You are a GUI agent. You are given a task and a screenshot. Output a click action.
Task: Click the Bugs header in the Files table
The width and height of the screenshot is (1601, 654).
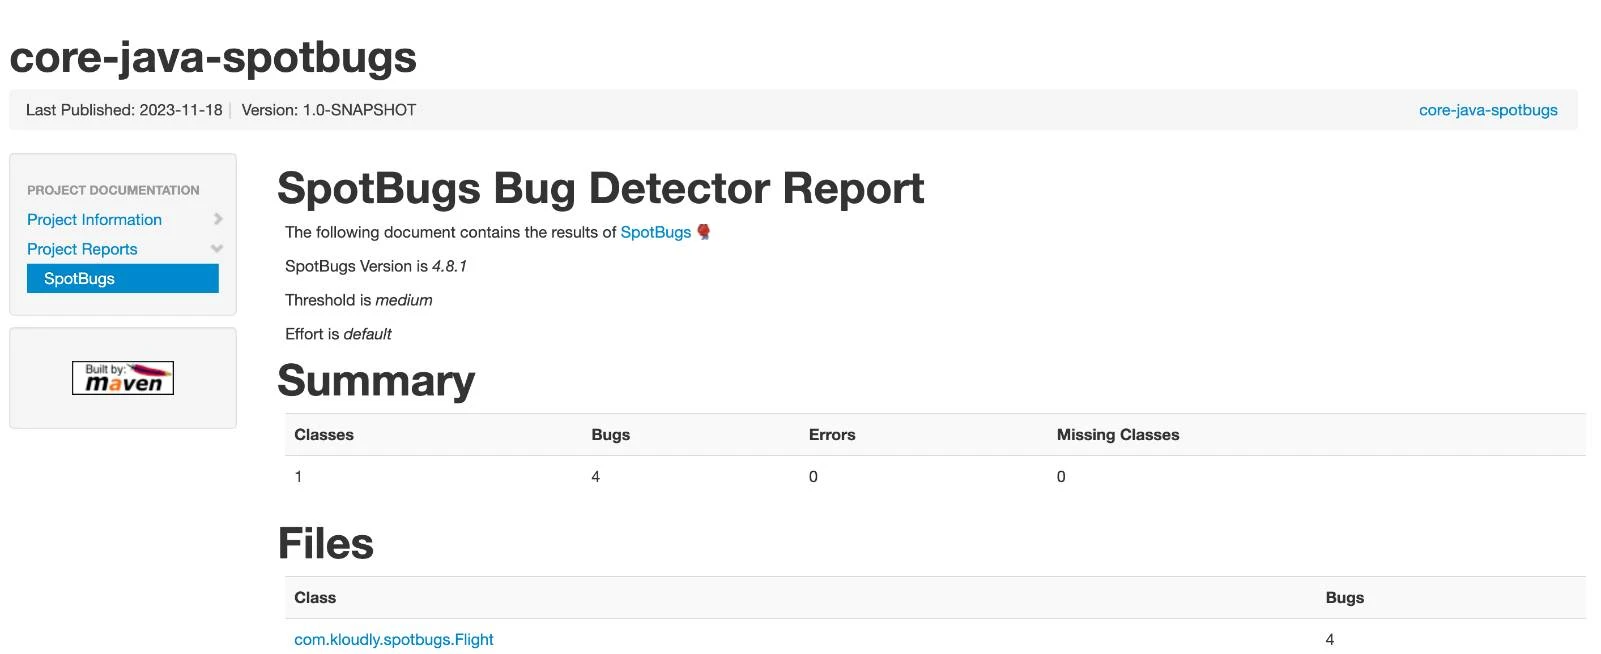pyautogui.click(x=1344, y=597)
